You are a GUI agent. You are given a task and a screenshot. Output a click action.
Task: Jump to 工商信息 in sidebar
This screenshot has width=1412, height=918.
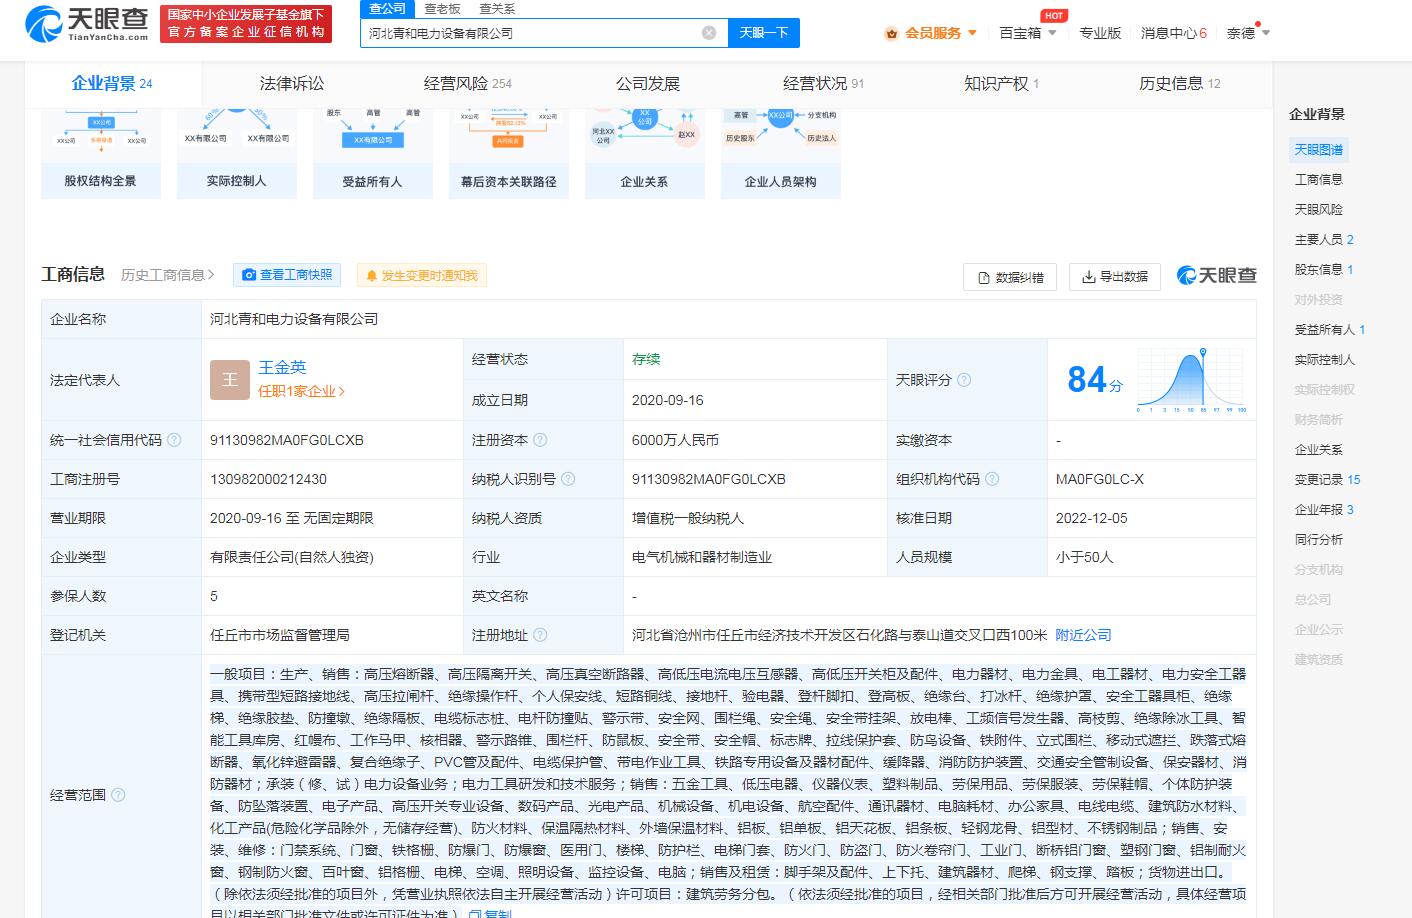pyautogui.click(x=1318, y=180)
